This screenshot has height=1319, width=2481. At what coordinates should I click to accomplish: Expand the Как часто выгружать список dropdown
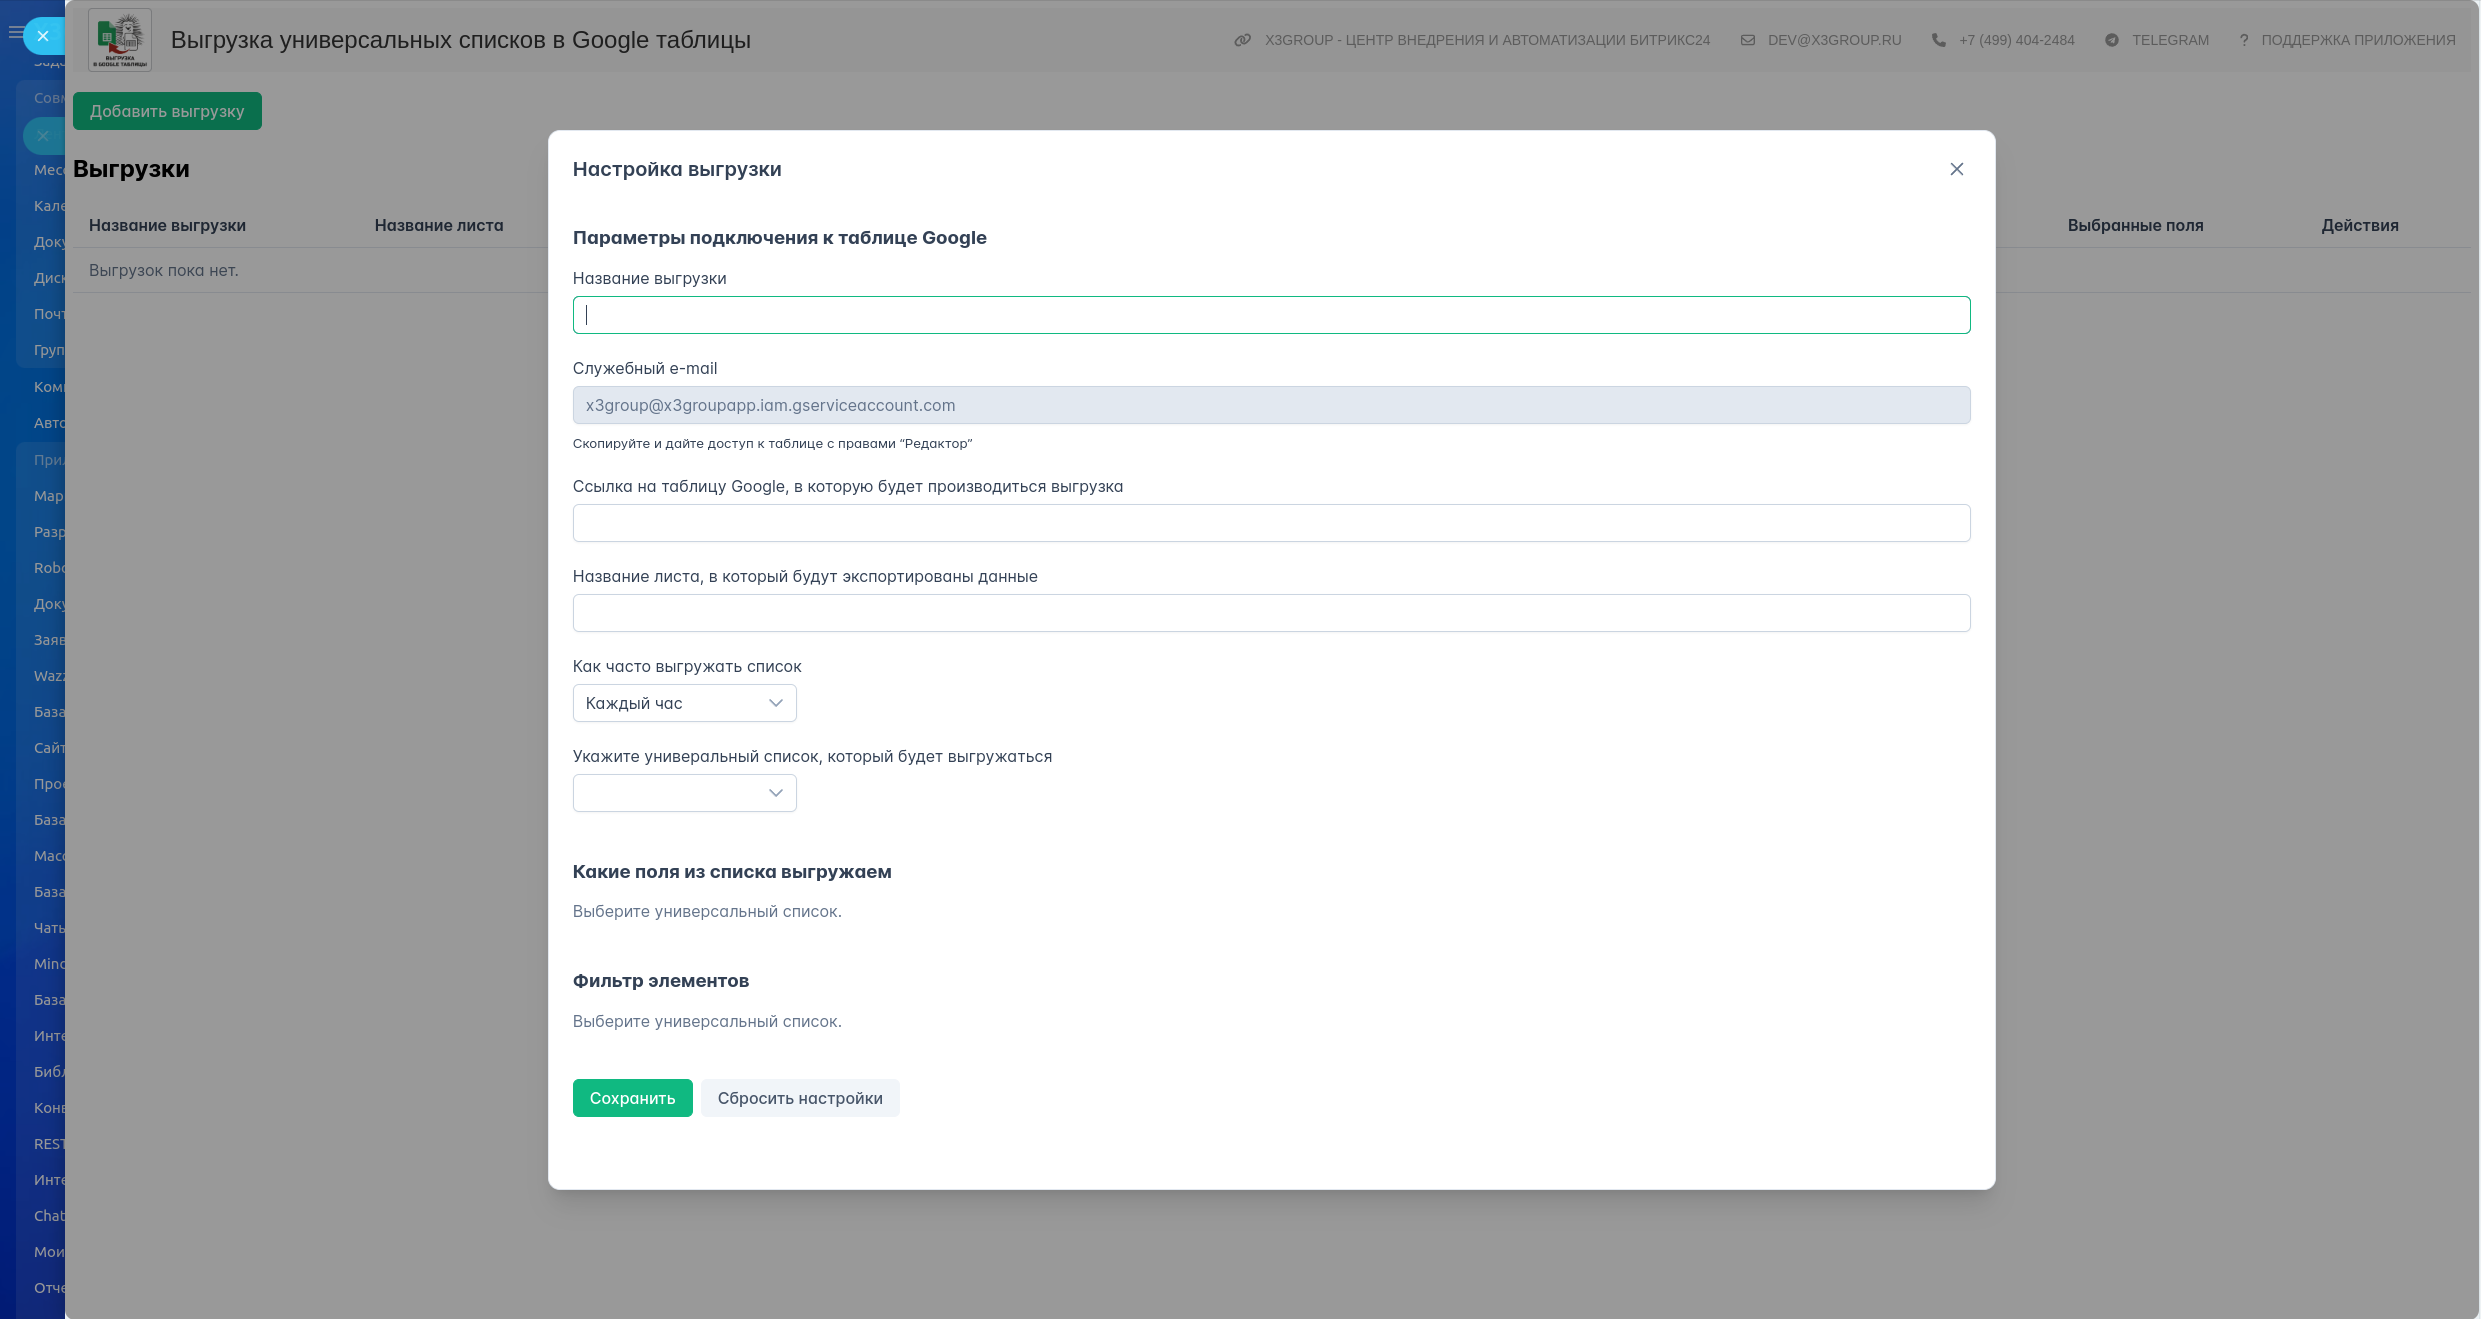point(684,703)
